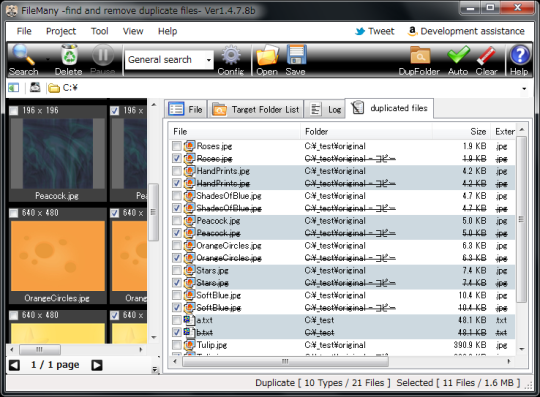Click the file icon of the unstruck Stars.jpg
Image resolution: width=540 pixels, height=397 pixels.
[189, 270]
